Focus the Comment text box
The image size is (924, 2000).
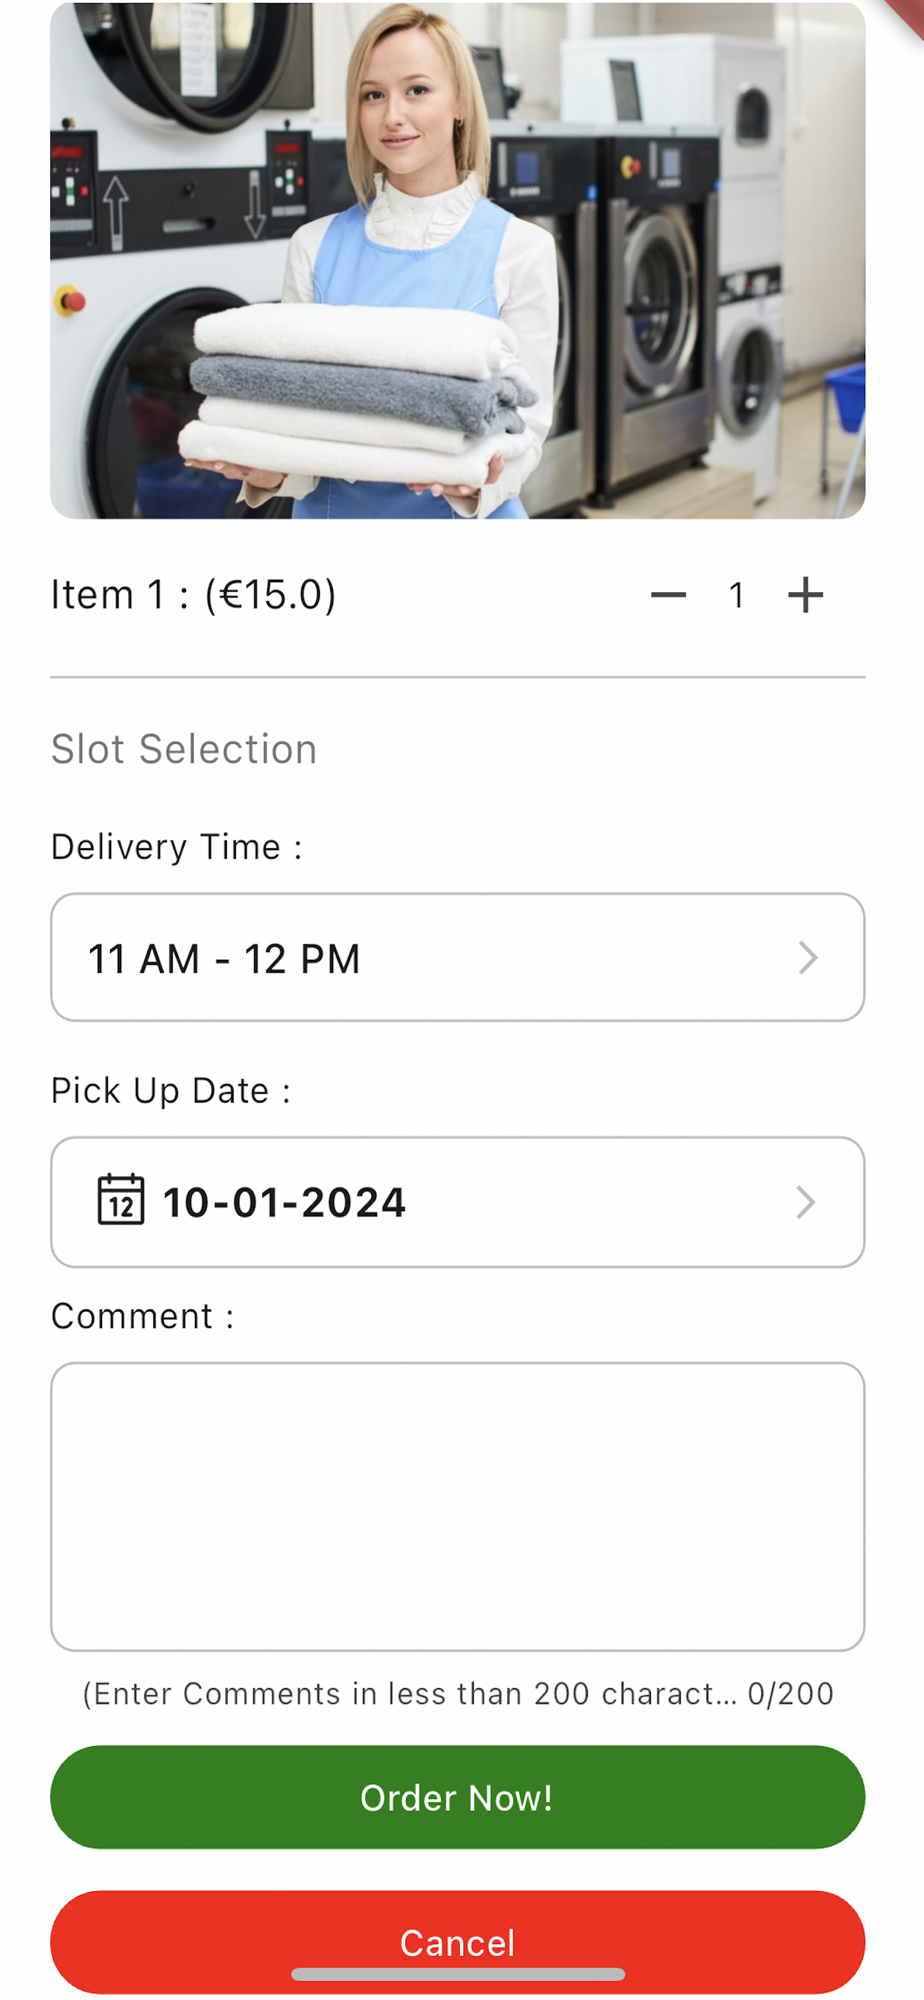pos(458,1506)
